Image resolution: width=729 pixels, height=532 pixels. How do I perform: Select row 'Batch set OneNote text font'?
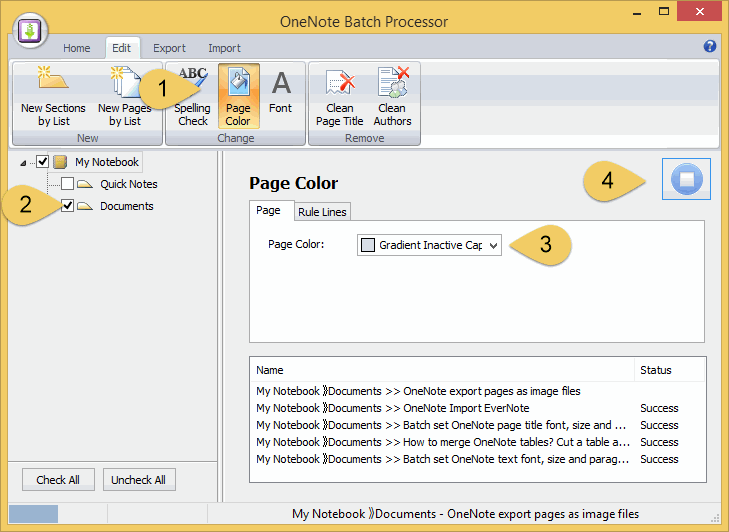point(478,459)
